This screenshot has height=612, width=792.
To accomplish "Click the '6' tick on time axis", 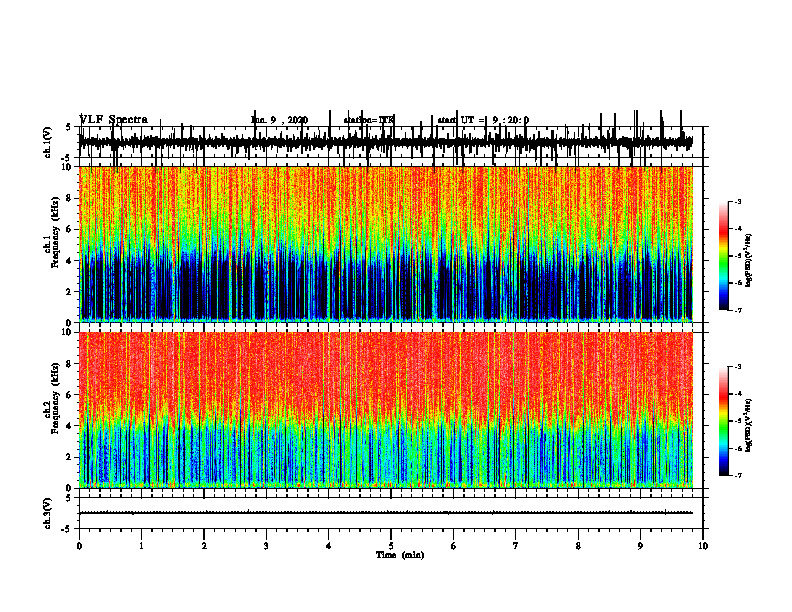I will 454,546.
